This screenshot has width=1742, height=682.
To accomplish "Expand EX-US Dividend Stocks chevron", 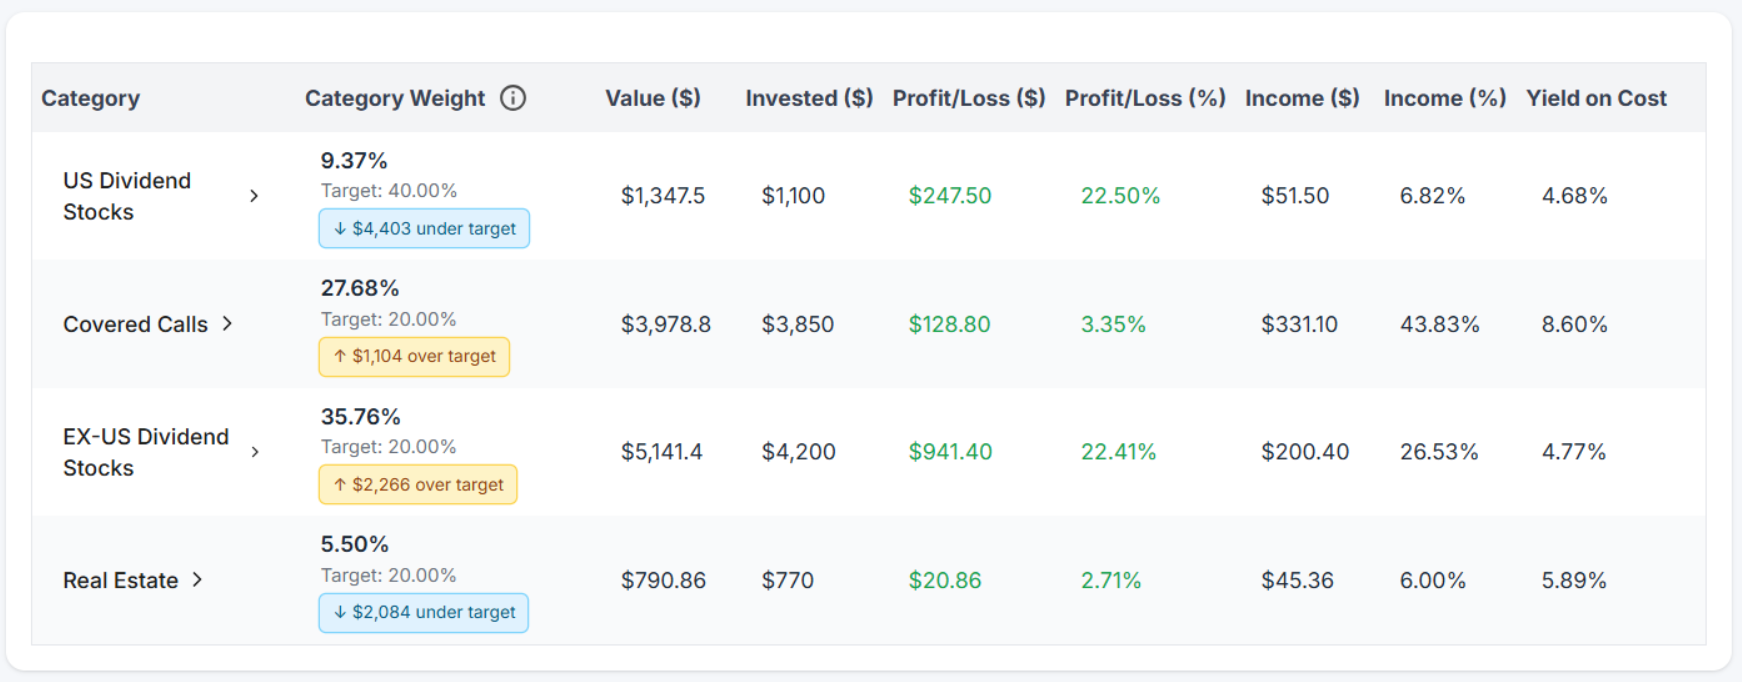I will click(255, 452).
